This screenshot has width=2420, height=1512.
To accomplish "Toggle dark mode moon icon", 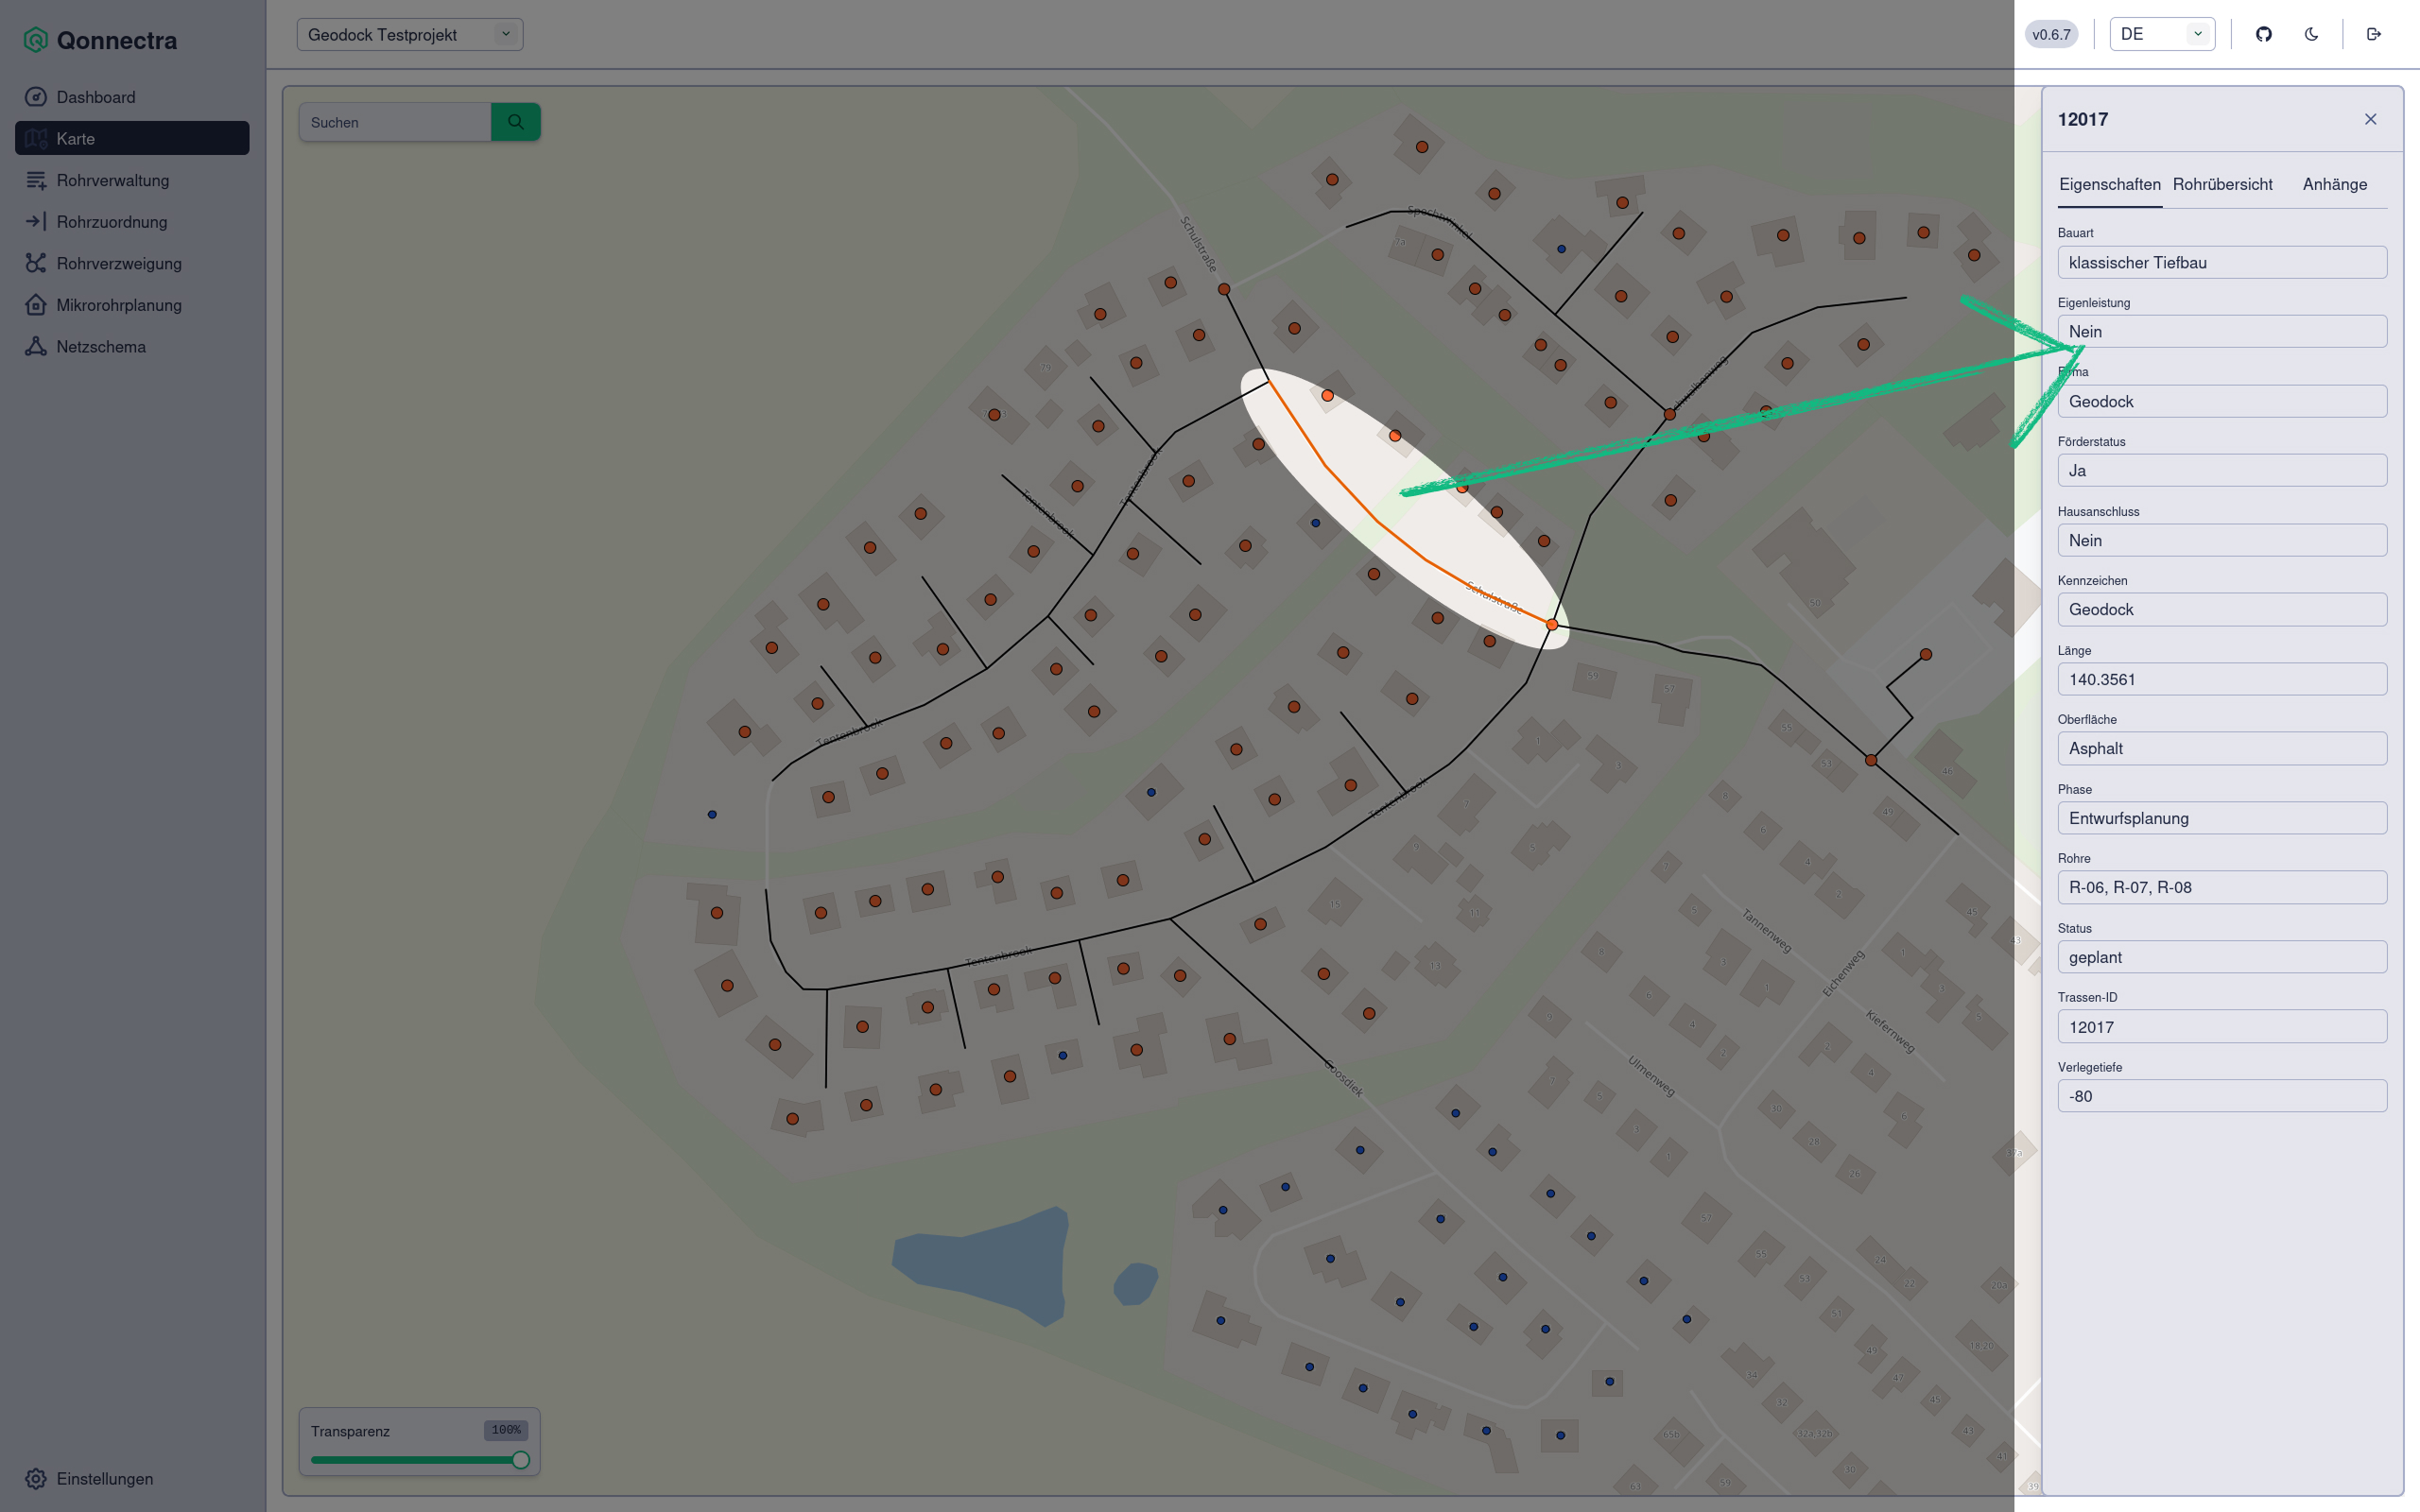I will [x=2311, y=34].
